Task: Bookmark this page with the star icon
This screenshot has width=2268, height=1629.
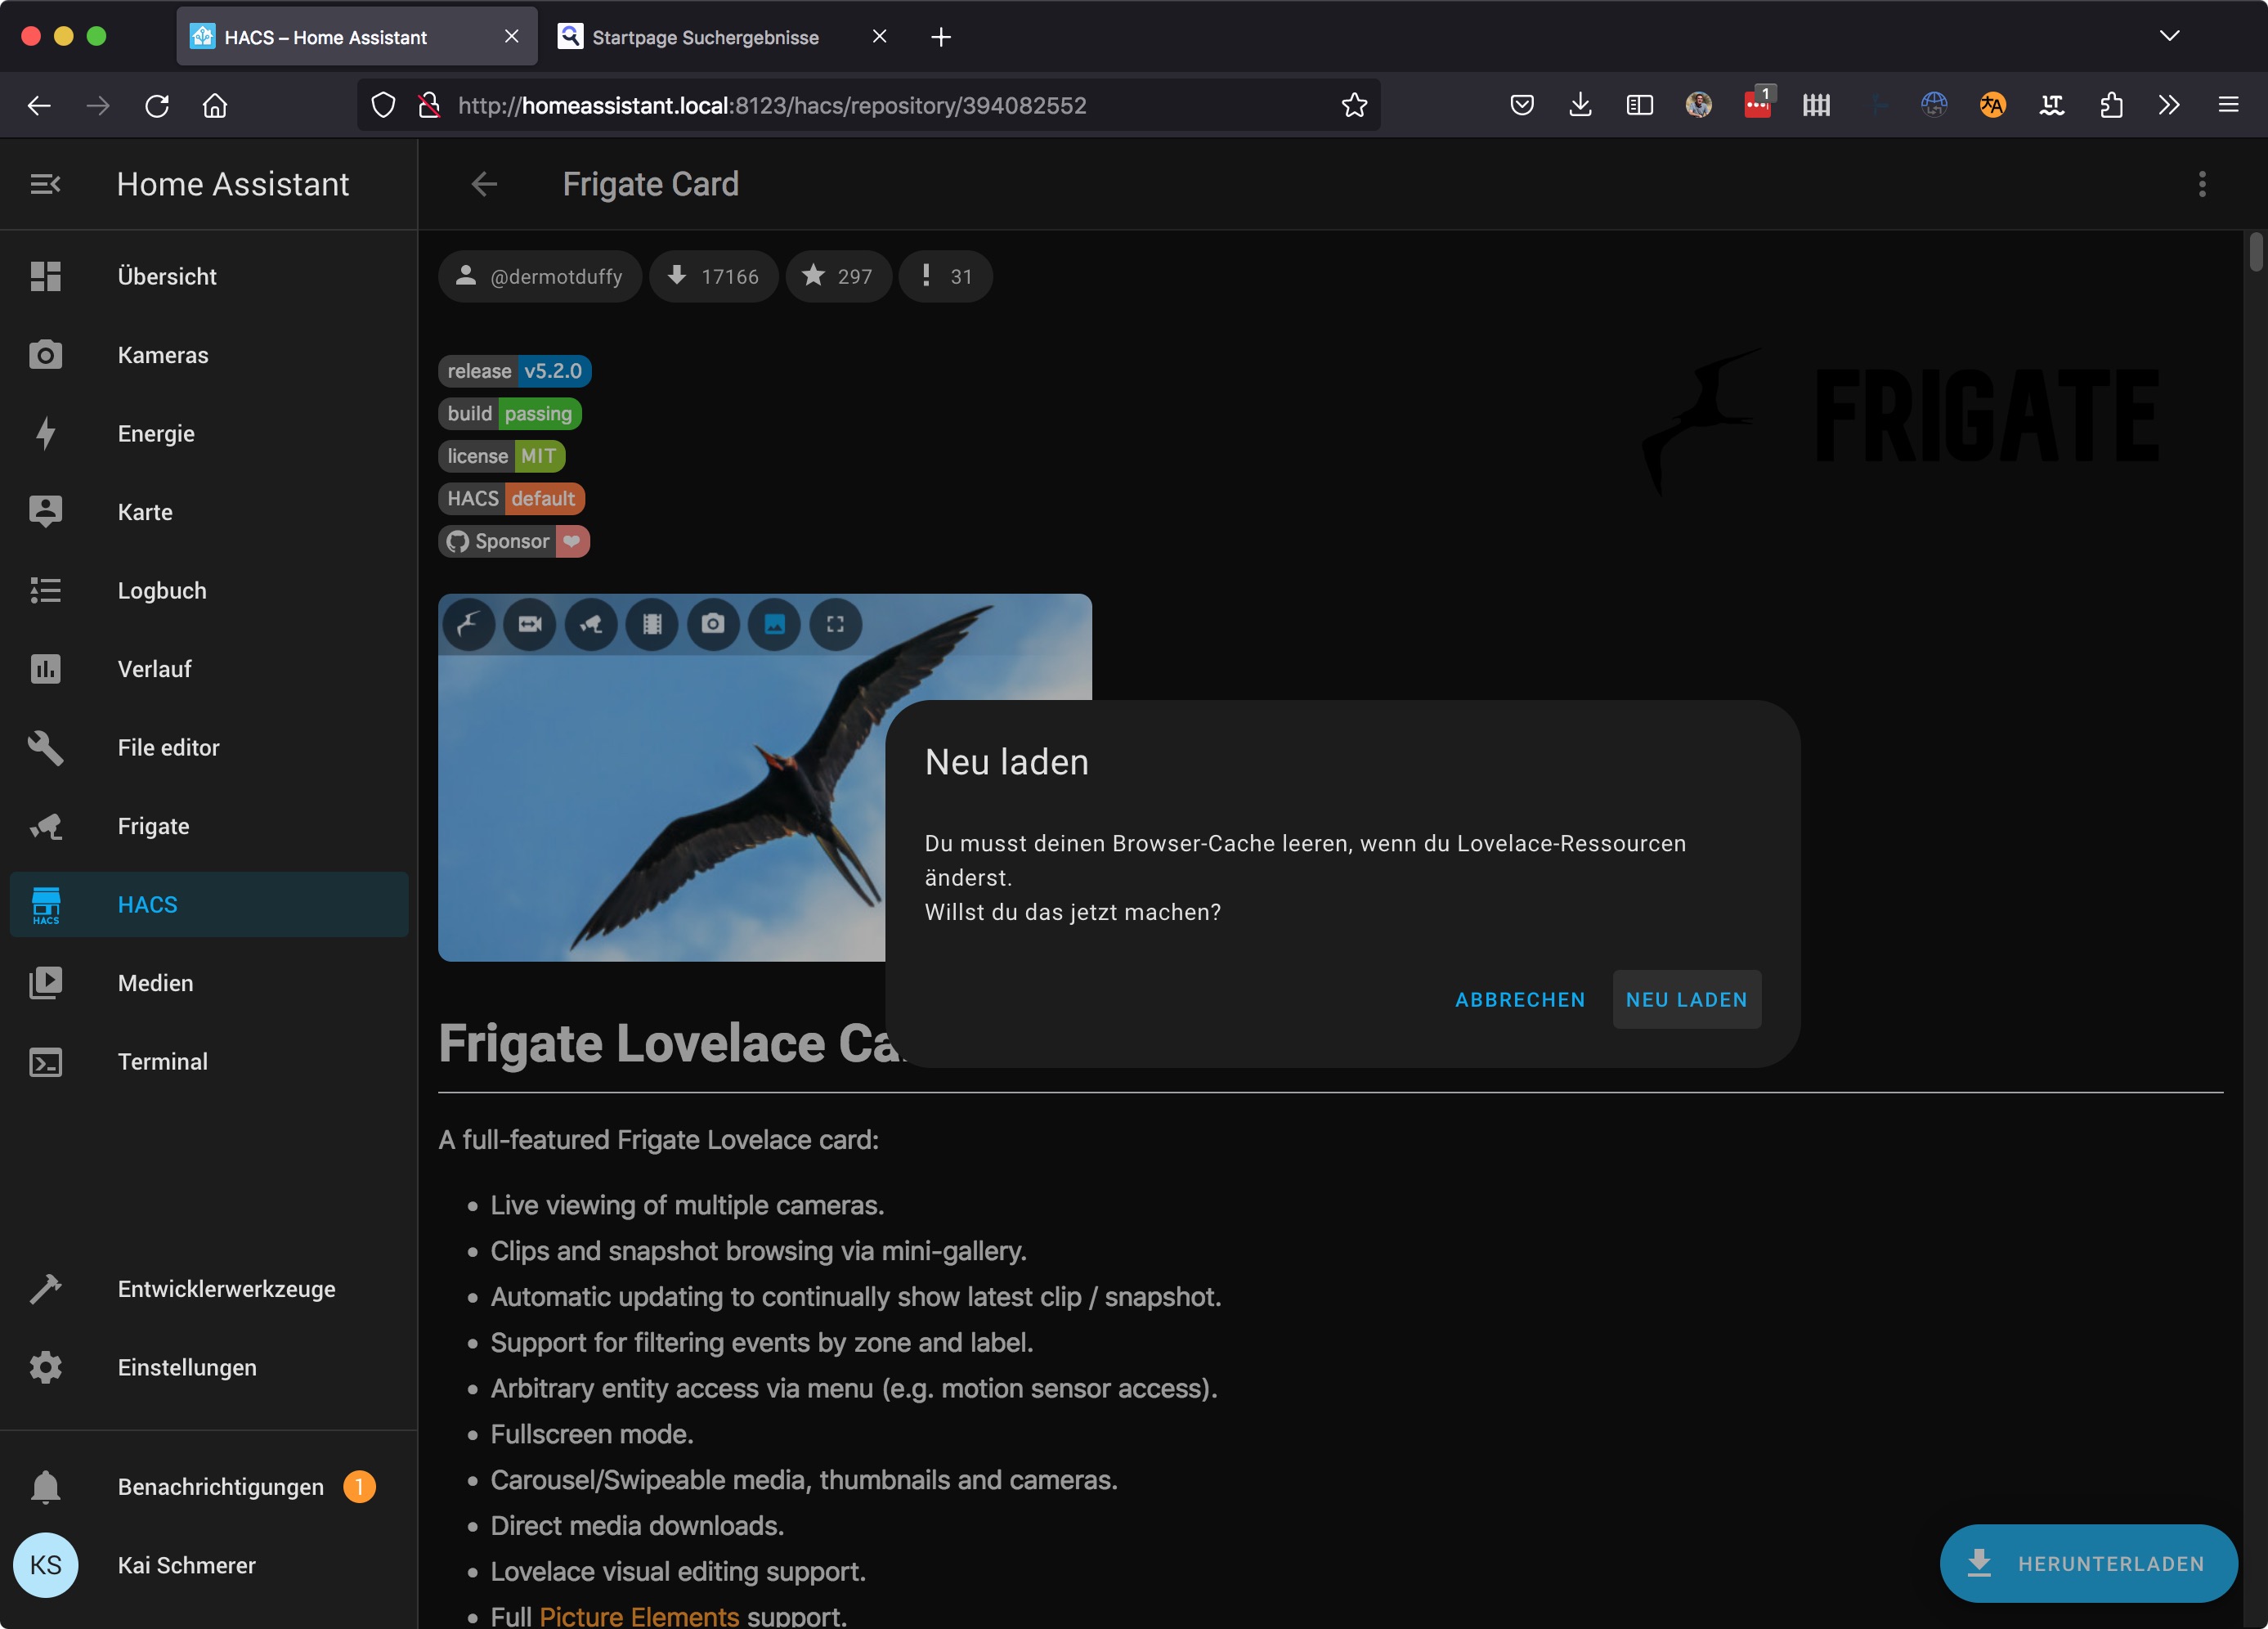Action: (1354, 105)
